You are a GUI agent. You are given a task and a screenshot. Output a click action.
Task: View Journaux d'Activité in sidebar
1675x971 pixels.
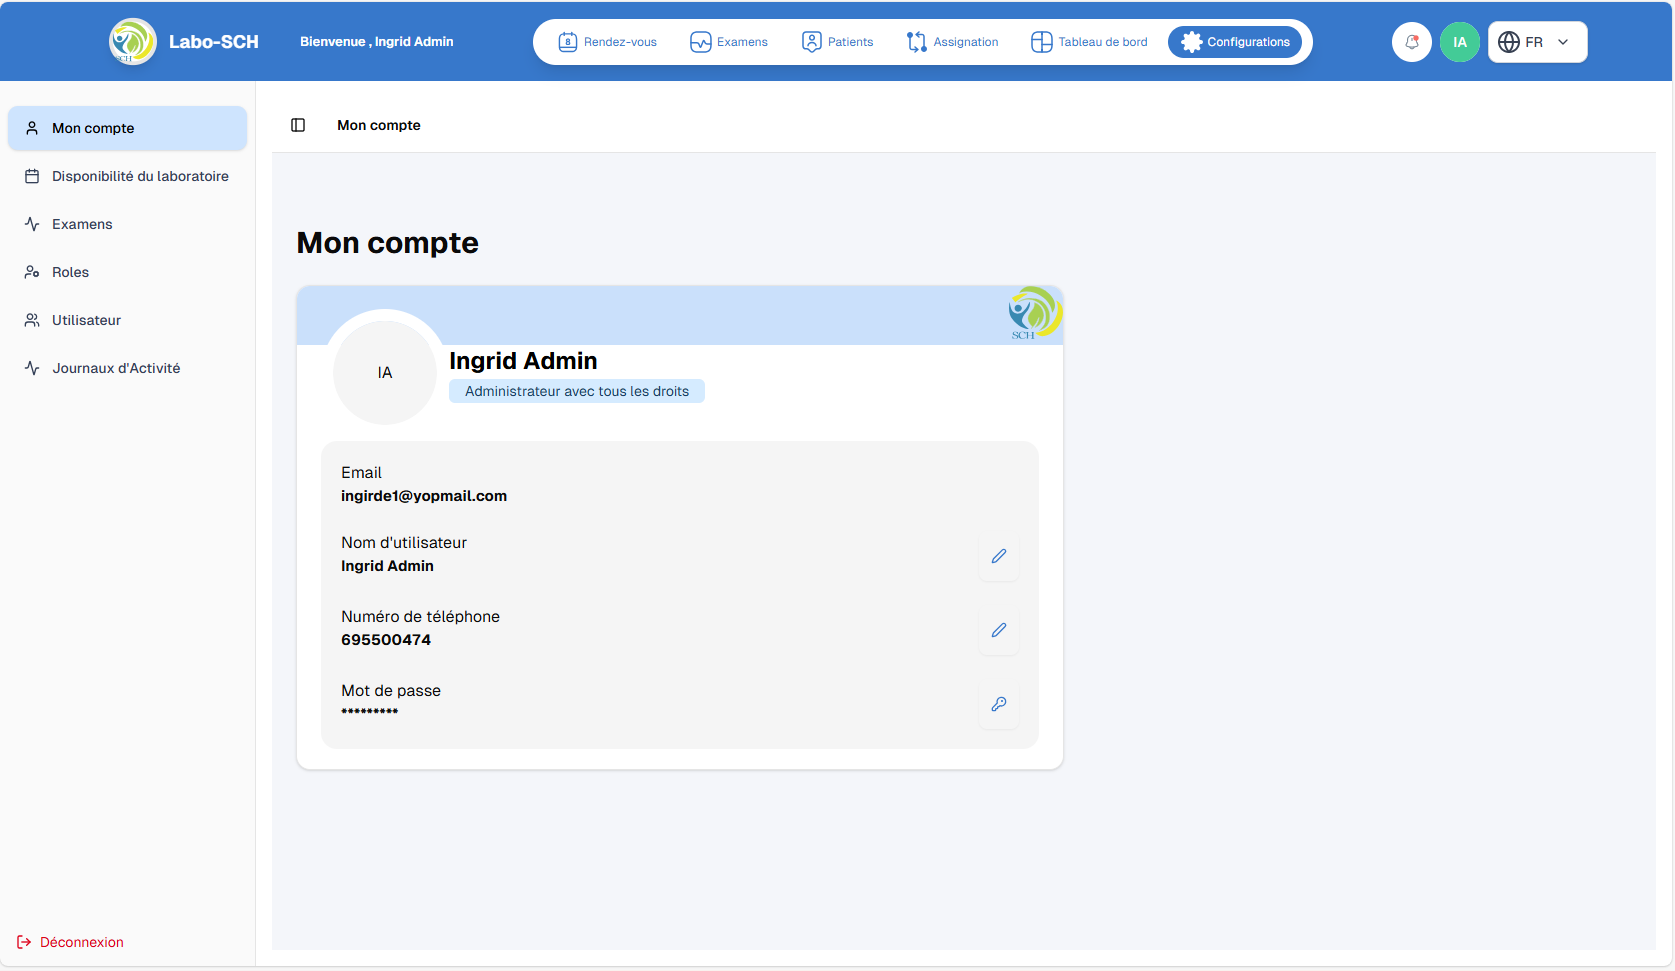(x=116, y=368)
